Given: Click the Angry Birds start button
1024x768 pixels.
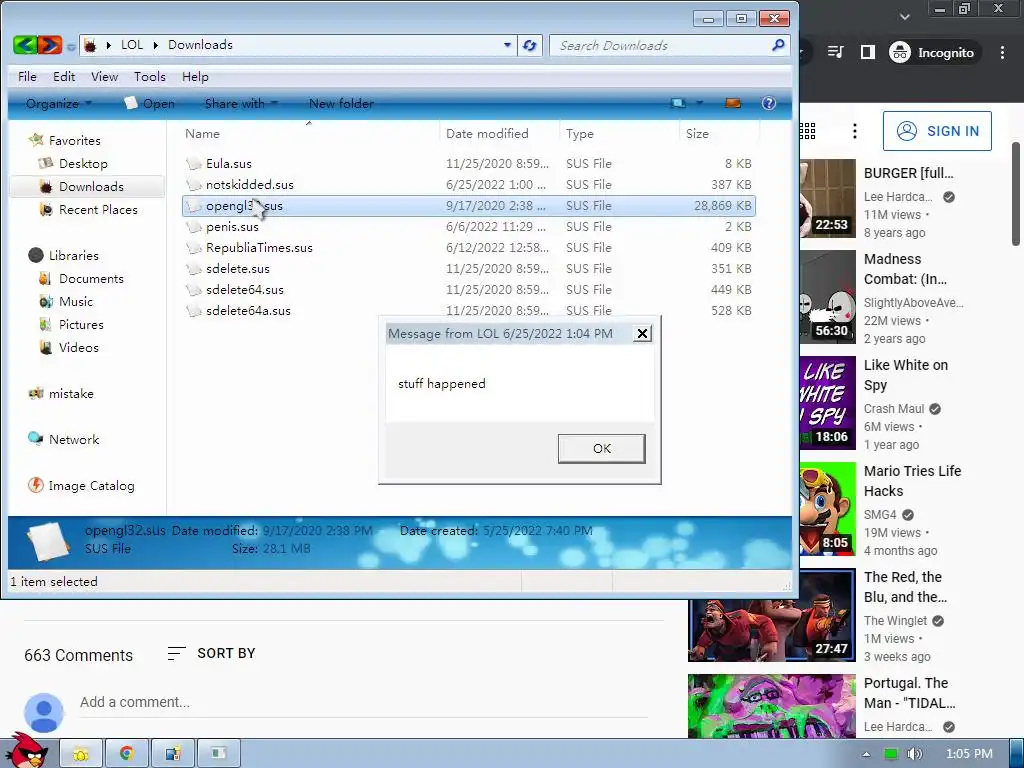Looking at the screenshot, I should point(27,751).
